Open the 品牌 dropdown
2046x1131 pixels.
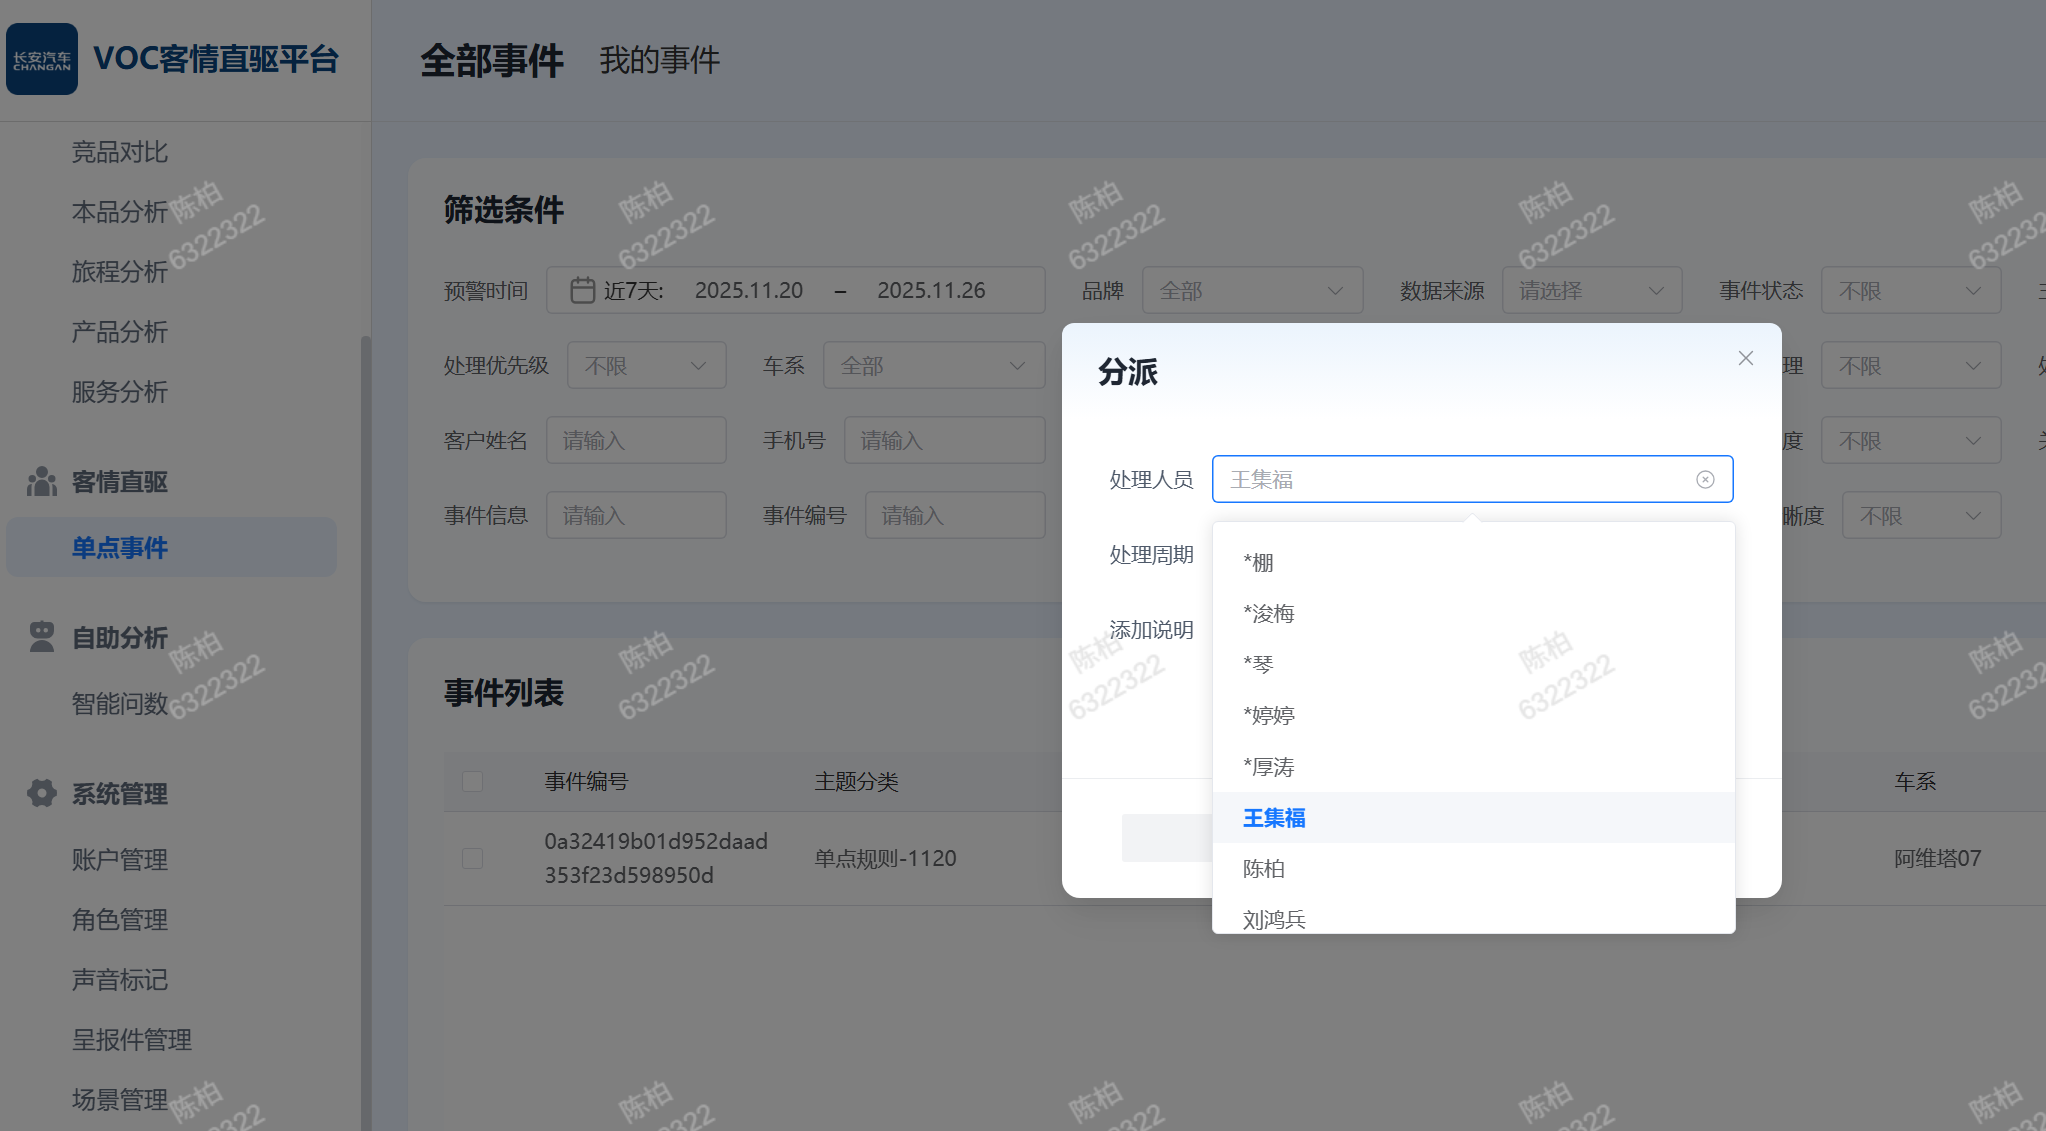coord(1252,290)
